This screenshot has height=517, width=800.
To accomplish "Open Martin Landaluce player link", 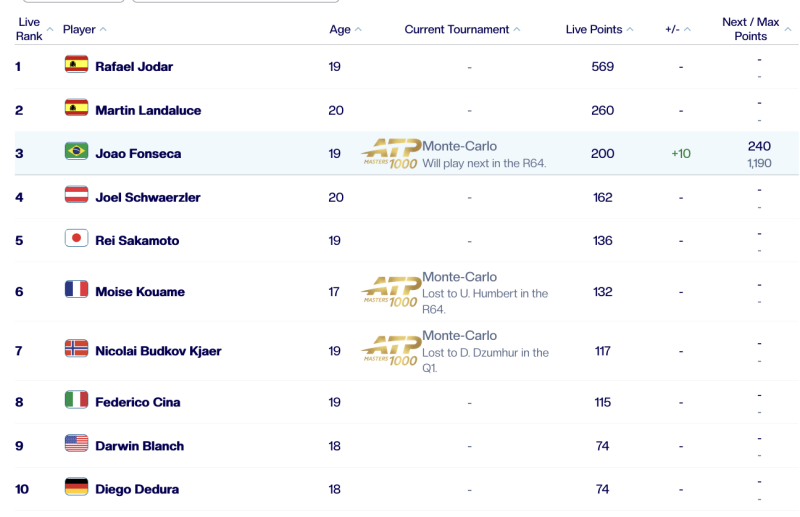I will click(x=148, y=110).
